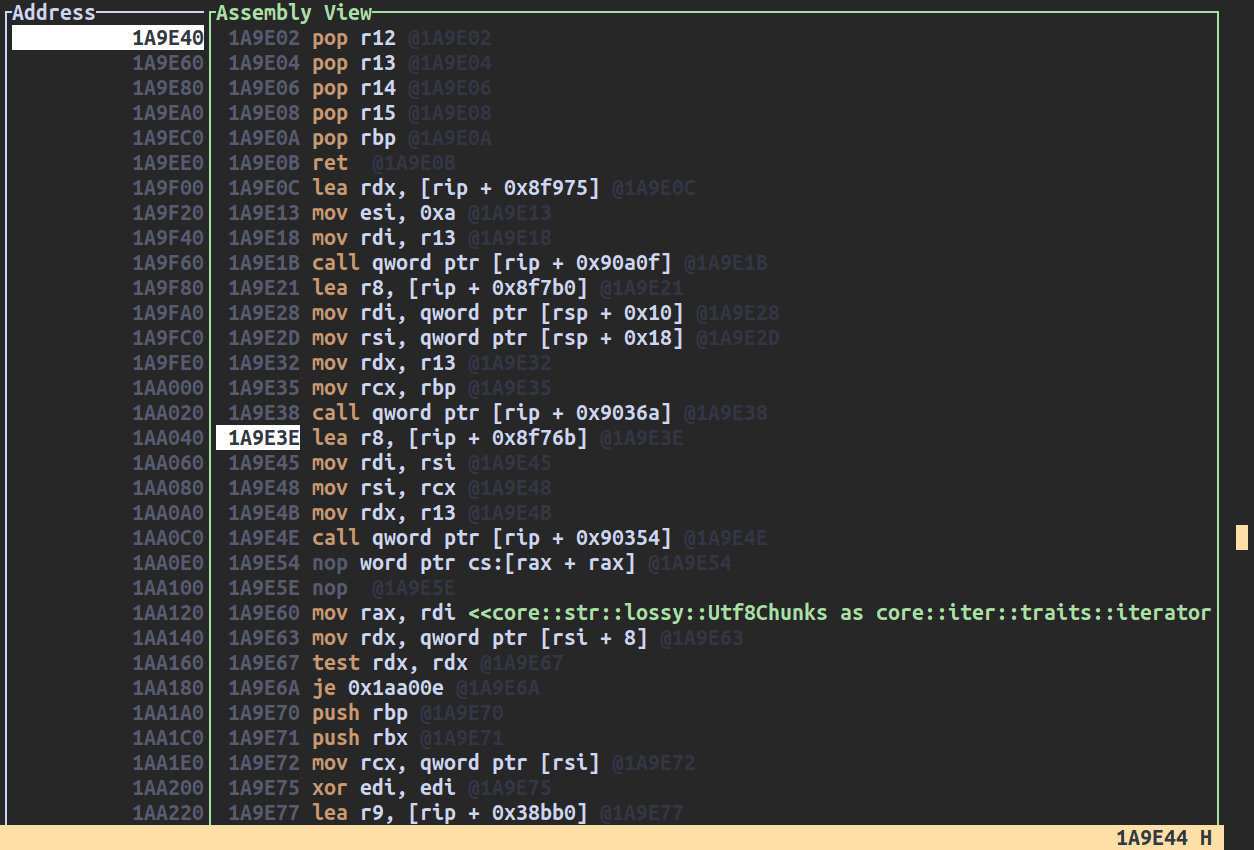Focus the Address panel title
Screen dimensions: 1254x850
coord(54,13)
